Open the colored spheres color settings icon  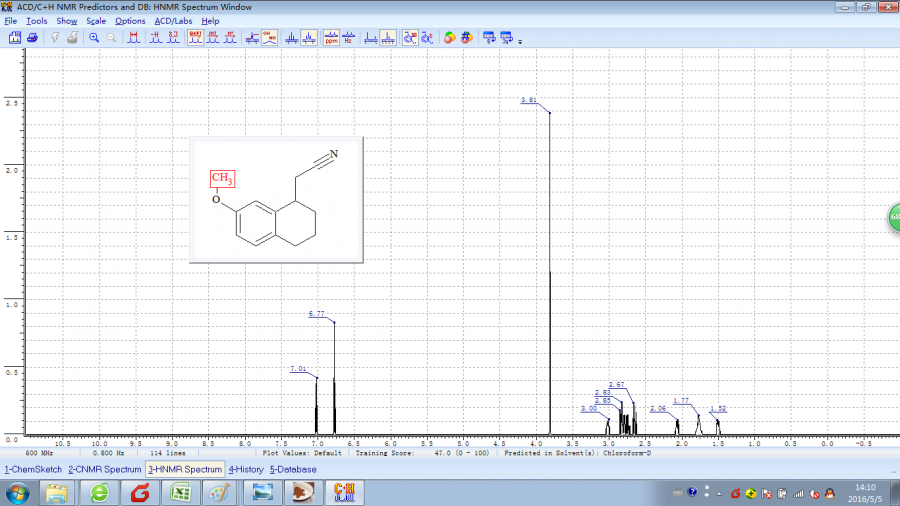(449, 38)
